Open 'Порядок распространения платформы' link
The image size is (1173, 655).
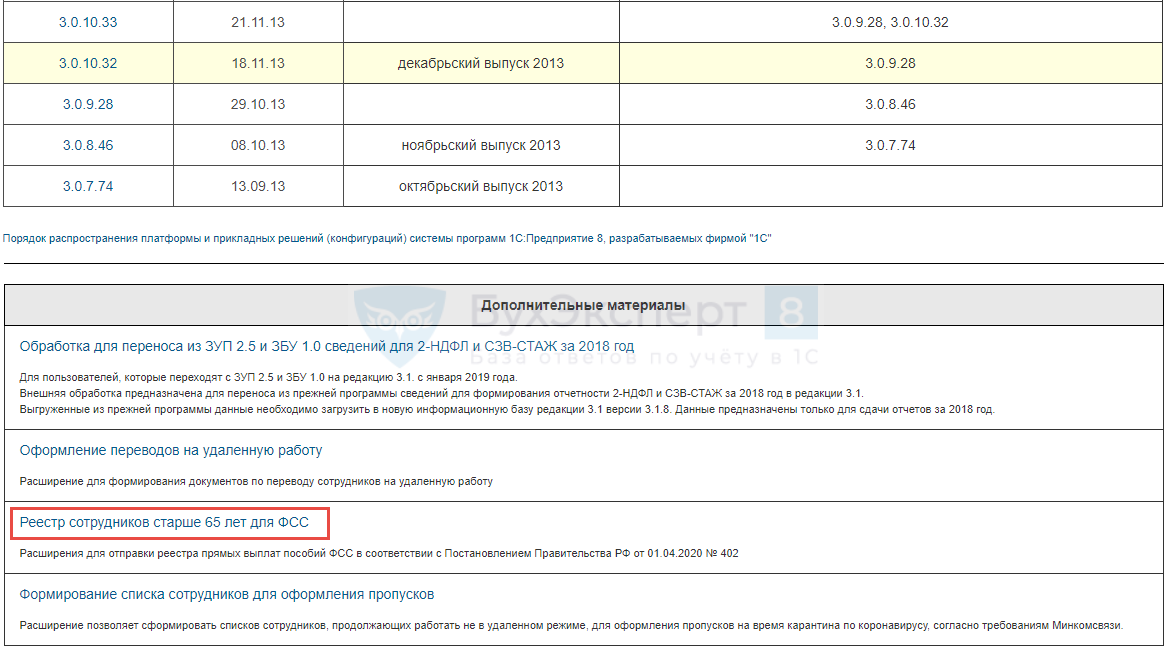coord(387,238)
